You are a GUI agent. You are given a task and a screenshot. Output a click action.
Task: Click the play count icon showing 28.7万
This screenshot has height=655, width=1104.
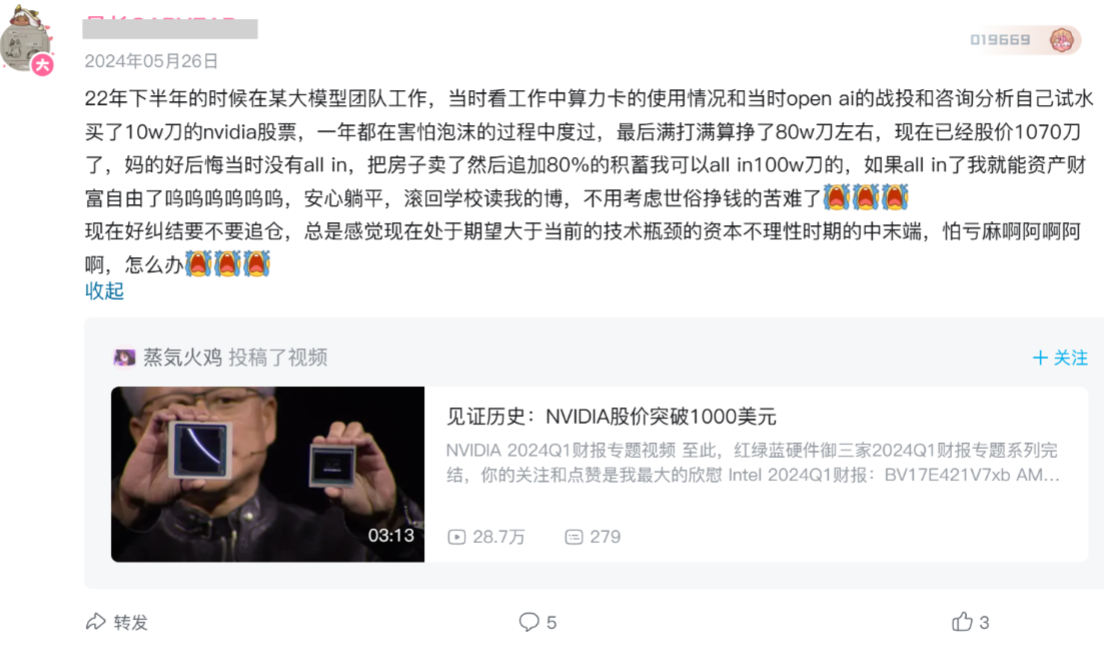pos(456,537)
